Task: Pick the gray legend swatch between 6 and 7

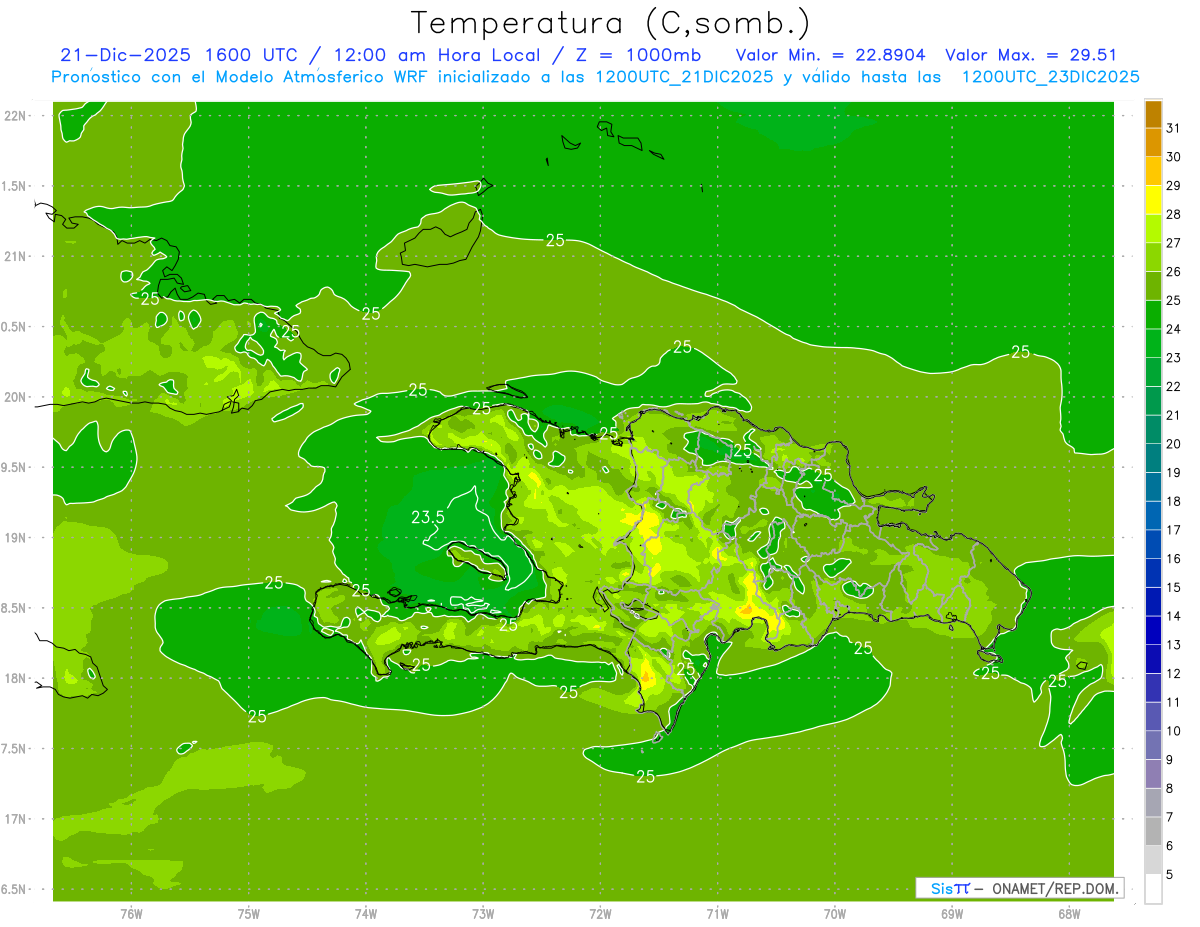Action: [x=1153, y=832]
